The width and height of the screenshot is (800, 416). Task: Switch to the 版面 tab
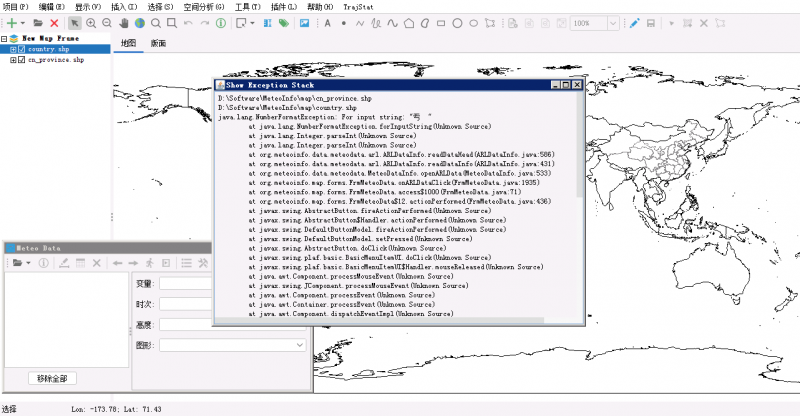point(158,43)
